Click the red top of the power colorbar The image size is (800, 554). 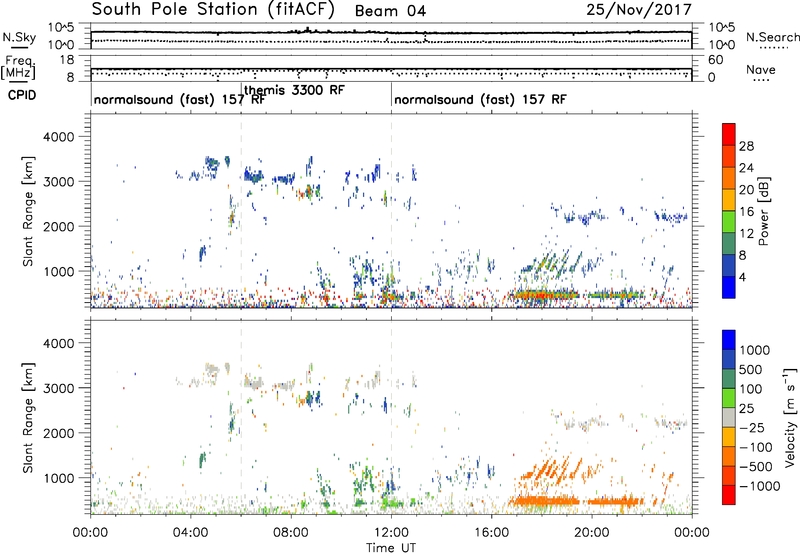729,135
